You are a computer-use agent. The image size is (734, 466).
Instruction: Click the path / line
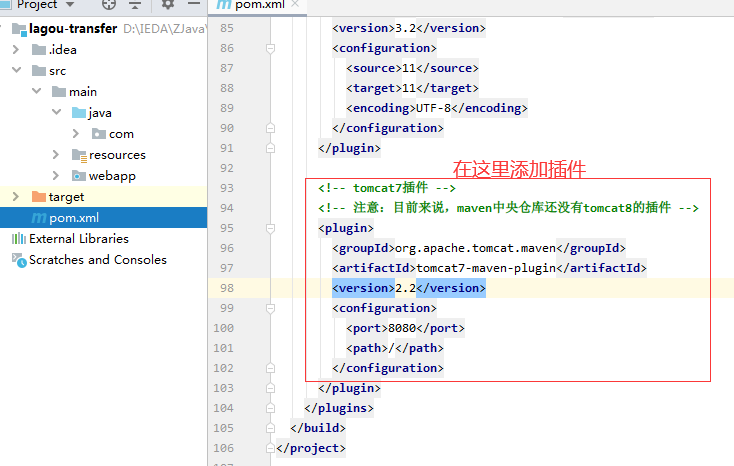[395, 348]
